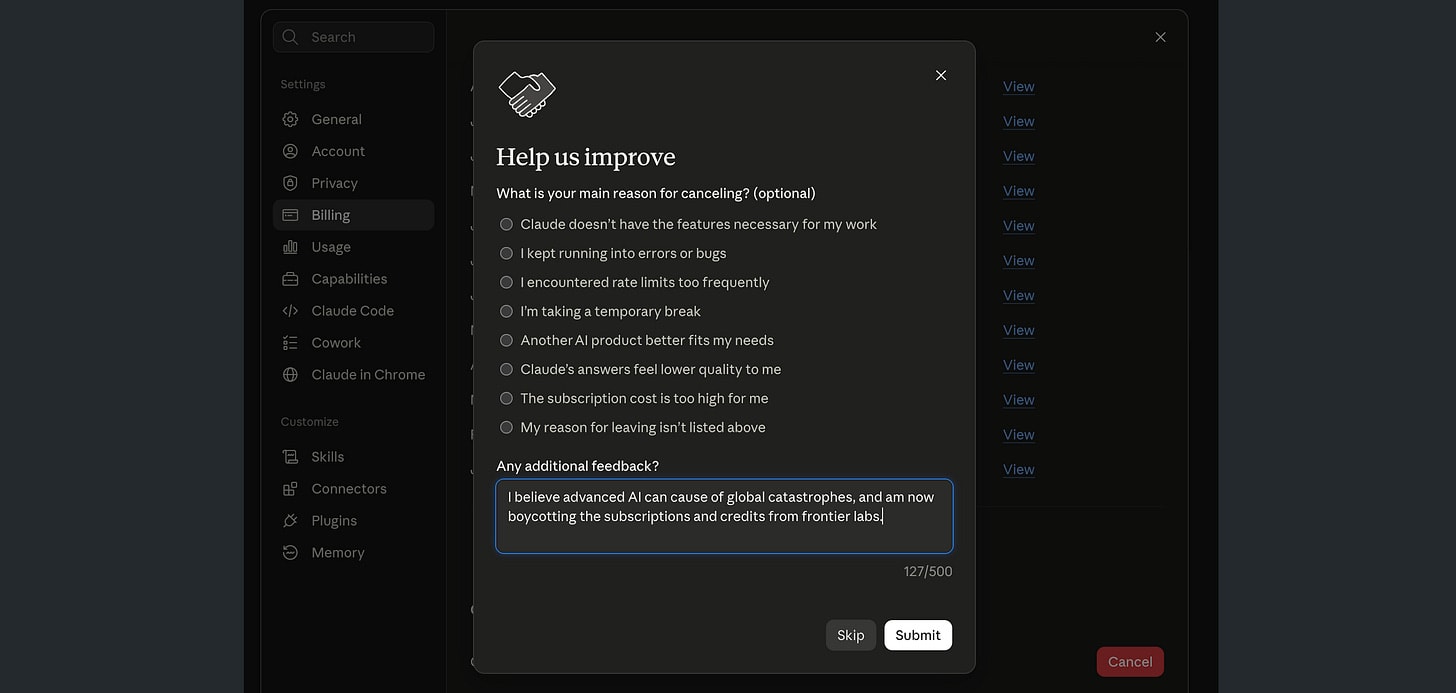Click the Skills scroll icon

click(x=290, y=457)
